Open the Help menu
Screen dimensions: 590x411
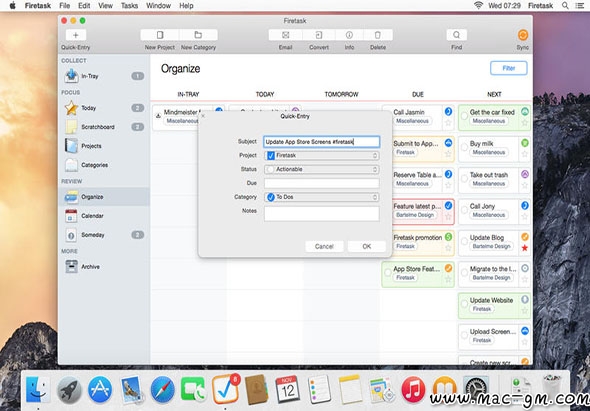pyautogui.click(x=186, y=6)
